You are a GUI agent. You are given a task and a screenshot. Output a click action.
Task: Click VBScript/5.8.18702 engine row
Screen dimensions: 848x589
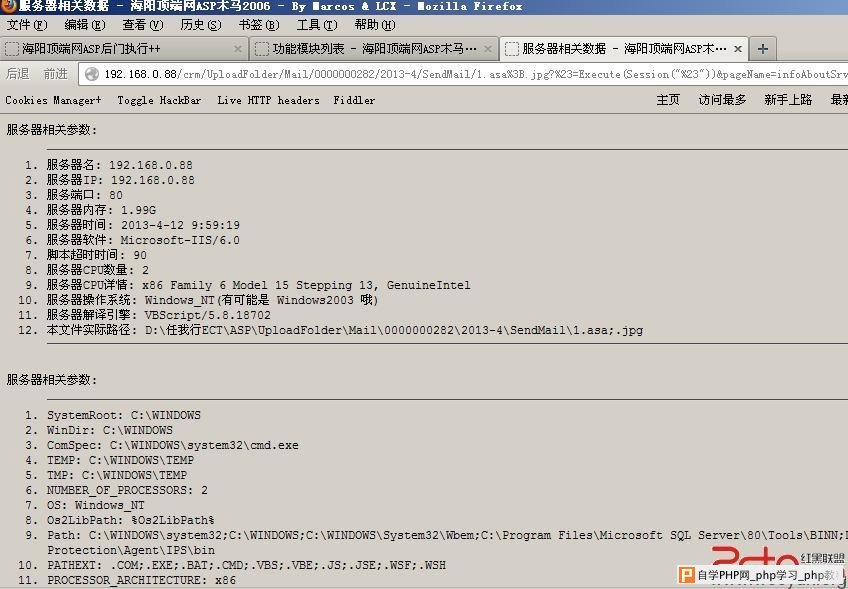158,315
